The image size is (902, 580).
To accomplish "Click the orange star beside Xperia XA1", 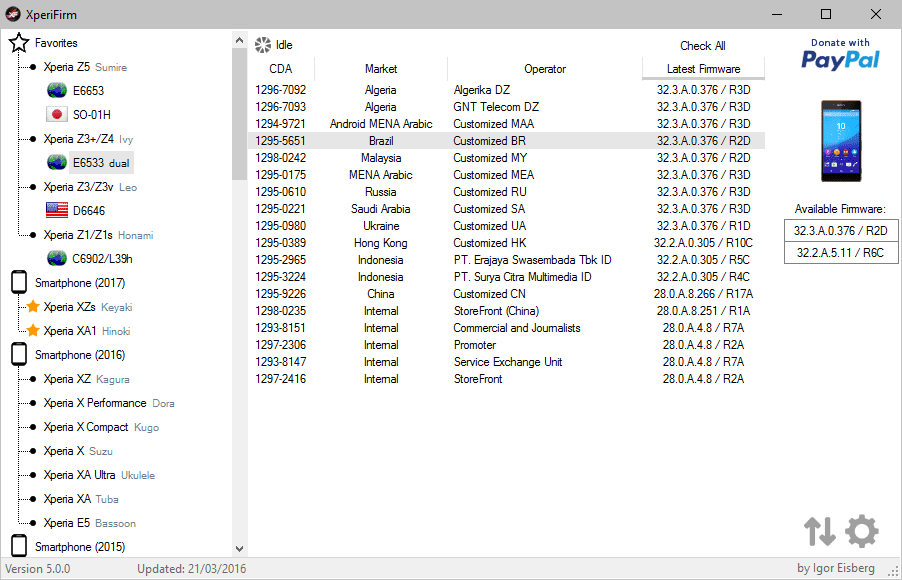I will point(33,330).
